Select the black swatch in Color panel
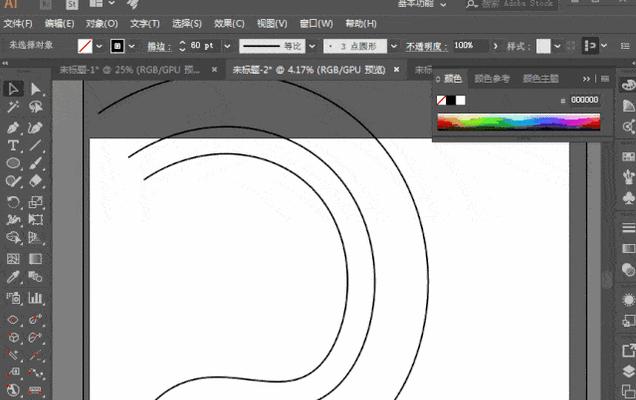636x400 pixels. 451,100
